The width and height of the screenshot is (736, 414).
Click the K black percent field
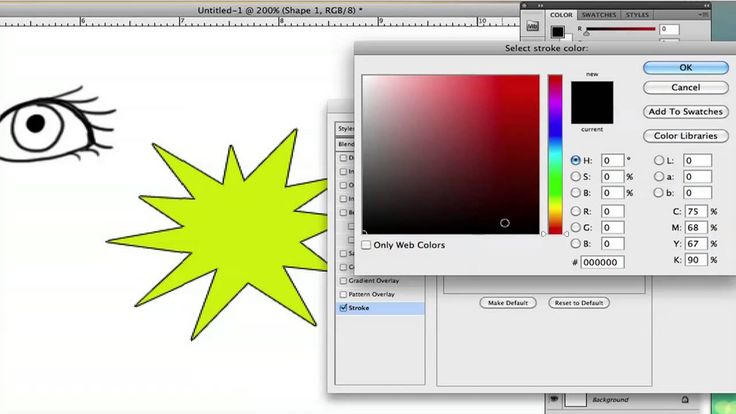coord(696,260)
